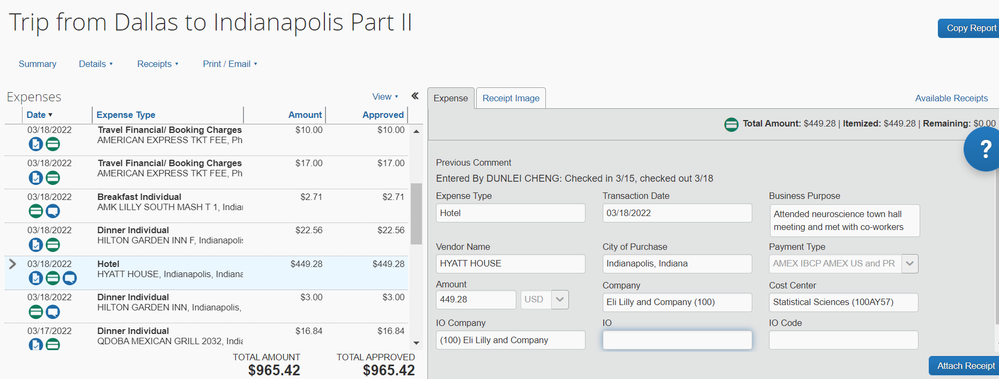Open the blue help question mark
This screenshot has height=379, width=999.
click(984, 150)
